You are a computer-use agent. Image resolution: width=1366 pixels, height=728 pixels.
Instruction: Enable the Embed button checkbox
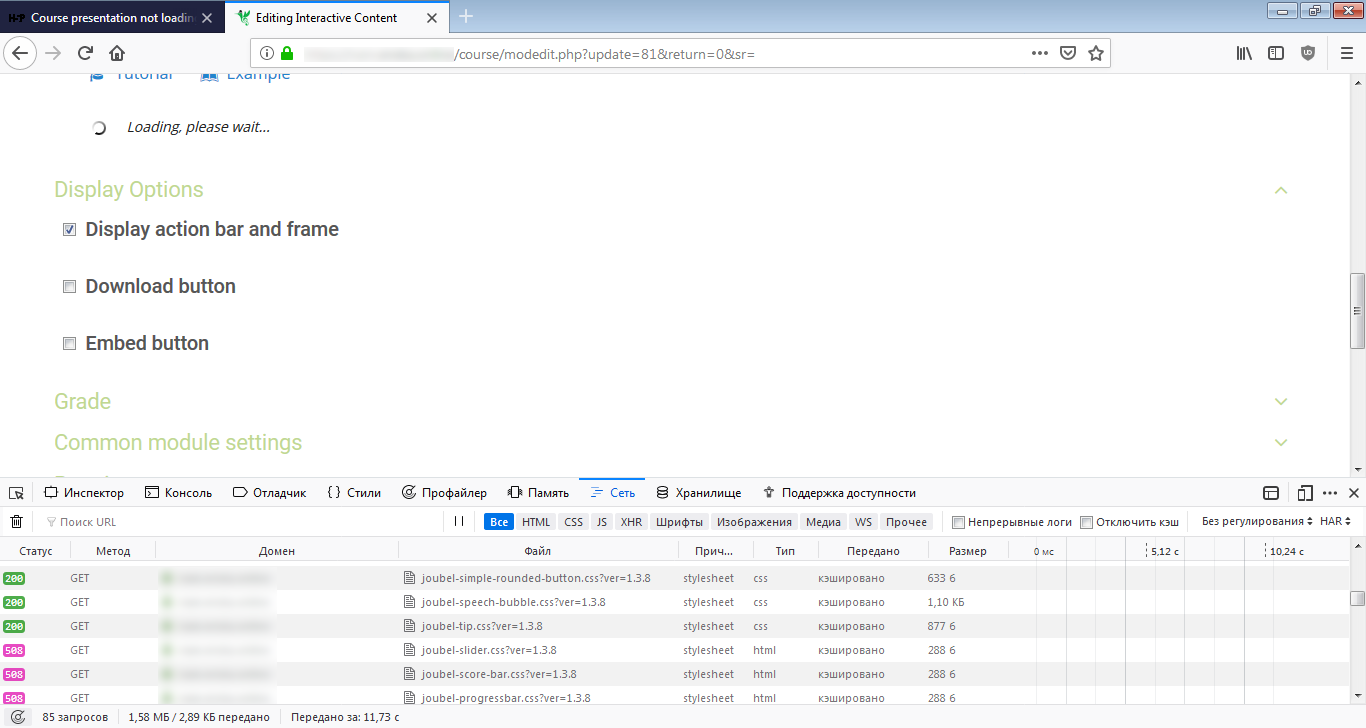pos(70,344)
